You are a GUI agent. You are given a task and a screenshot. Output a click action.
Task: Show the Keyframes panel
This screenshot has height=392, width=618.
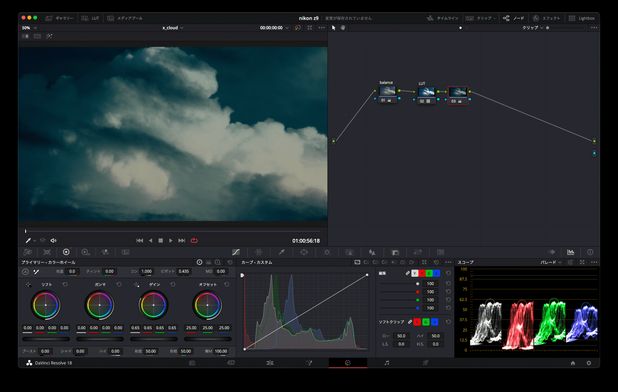(x=552, y=252)
